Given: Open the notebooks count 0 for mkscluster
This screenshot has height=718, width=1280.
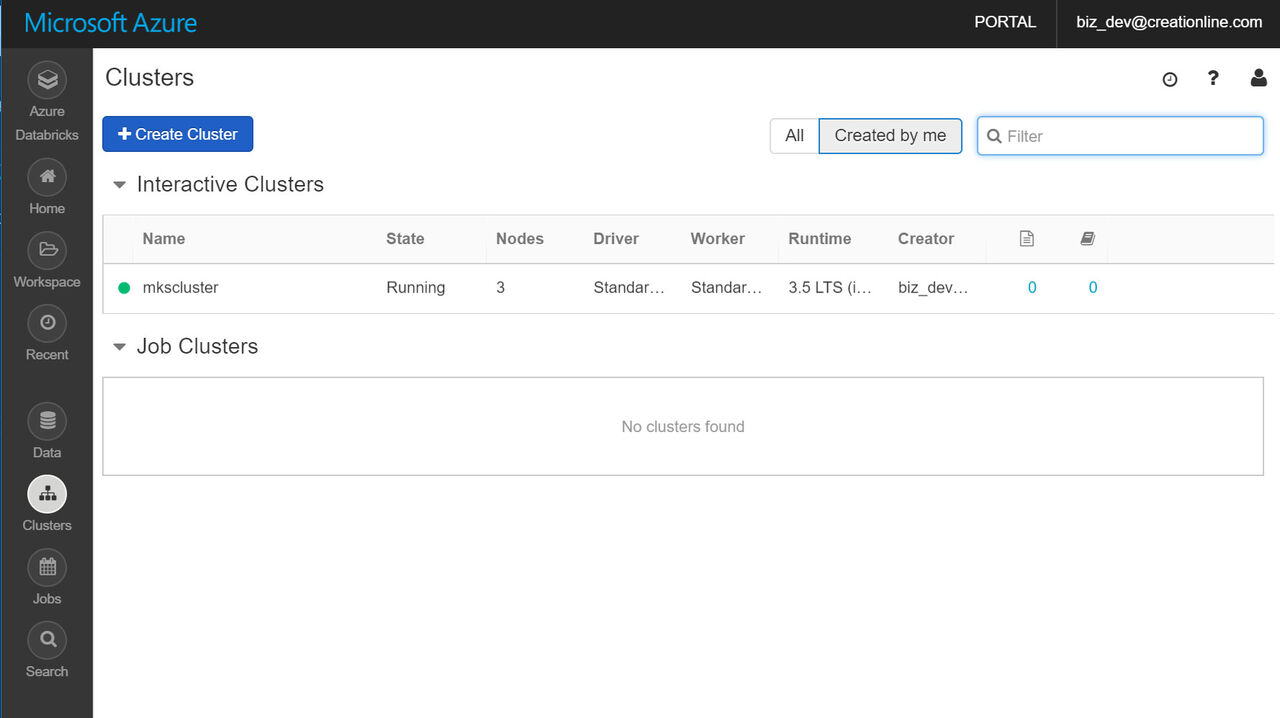Looking at the screenshot, I should 1032,288.
